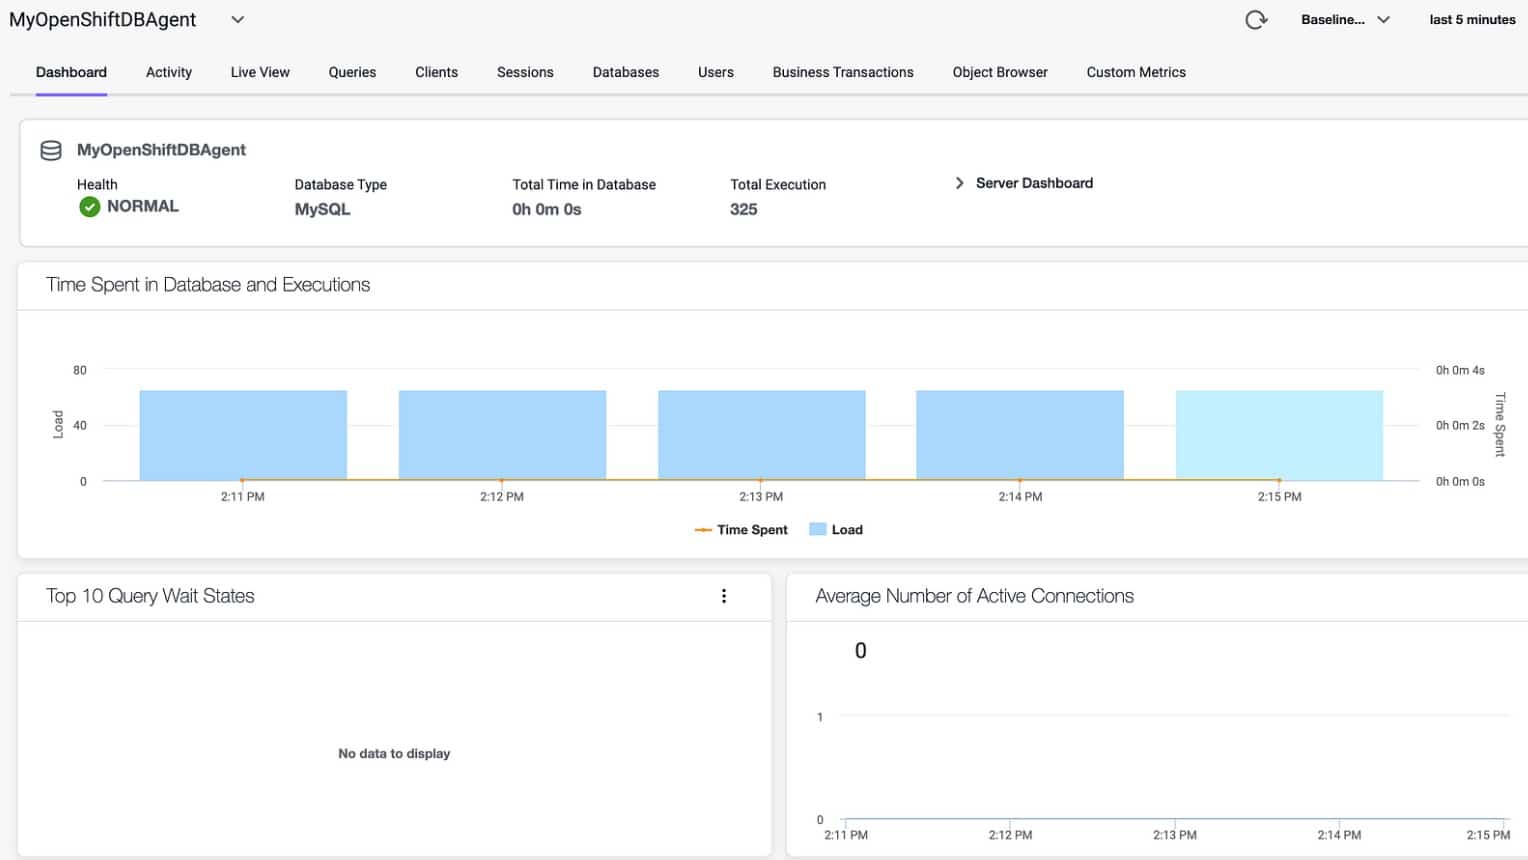Click the 2:14 PM load bar

tap(1020, 435)
